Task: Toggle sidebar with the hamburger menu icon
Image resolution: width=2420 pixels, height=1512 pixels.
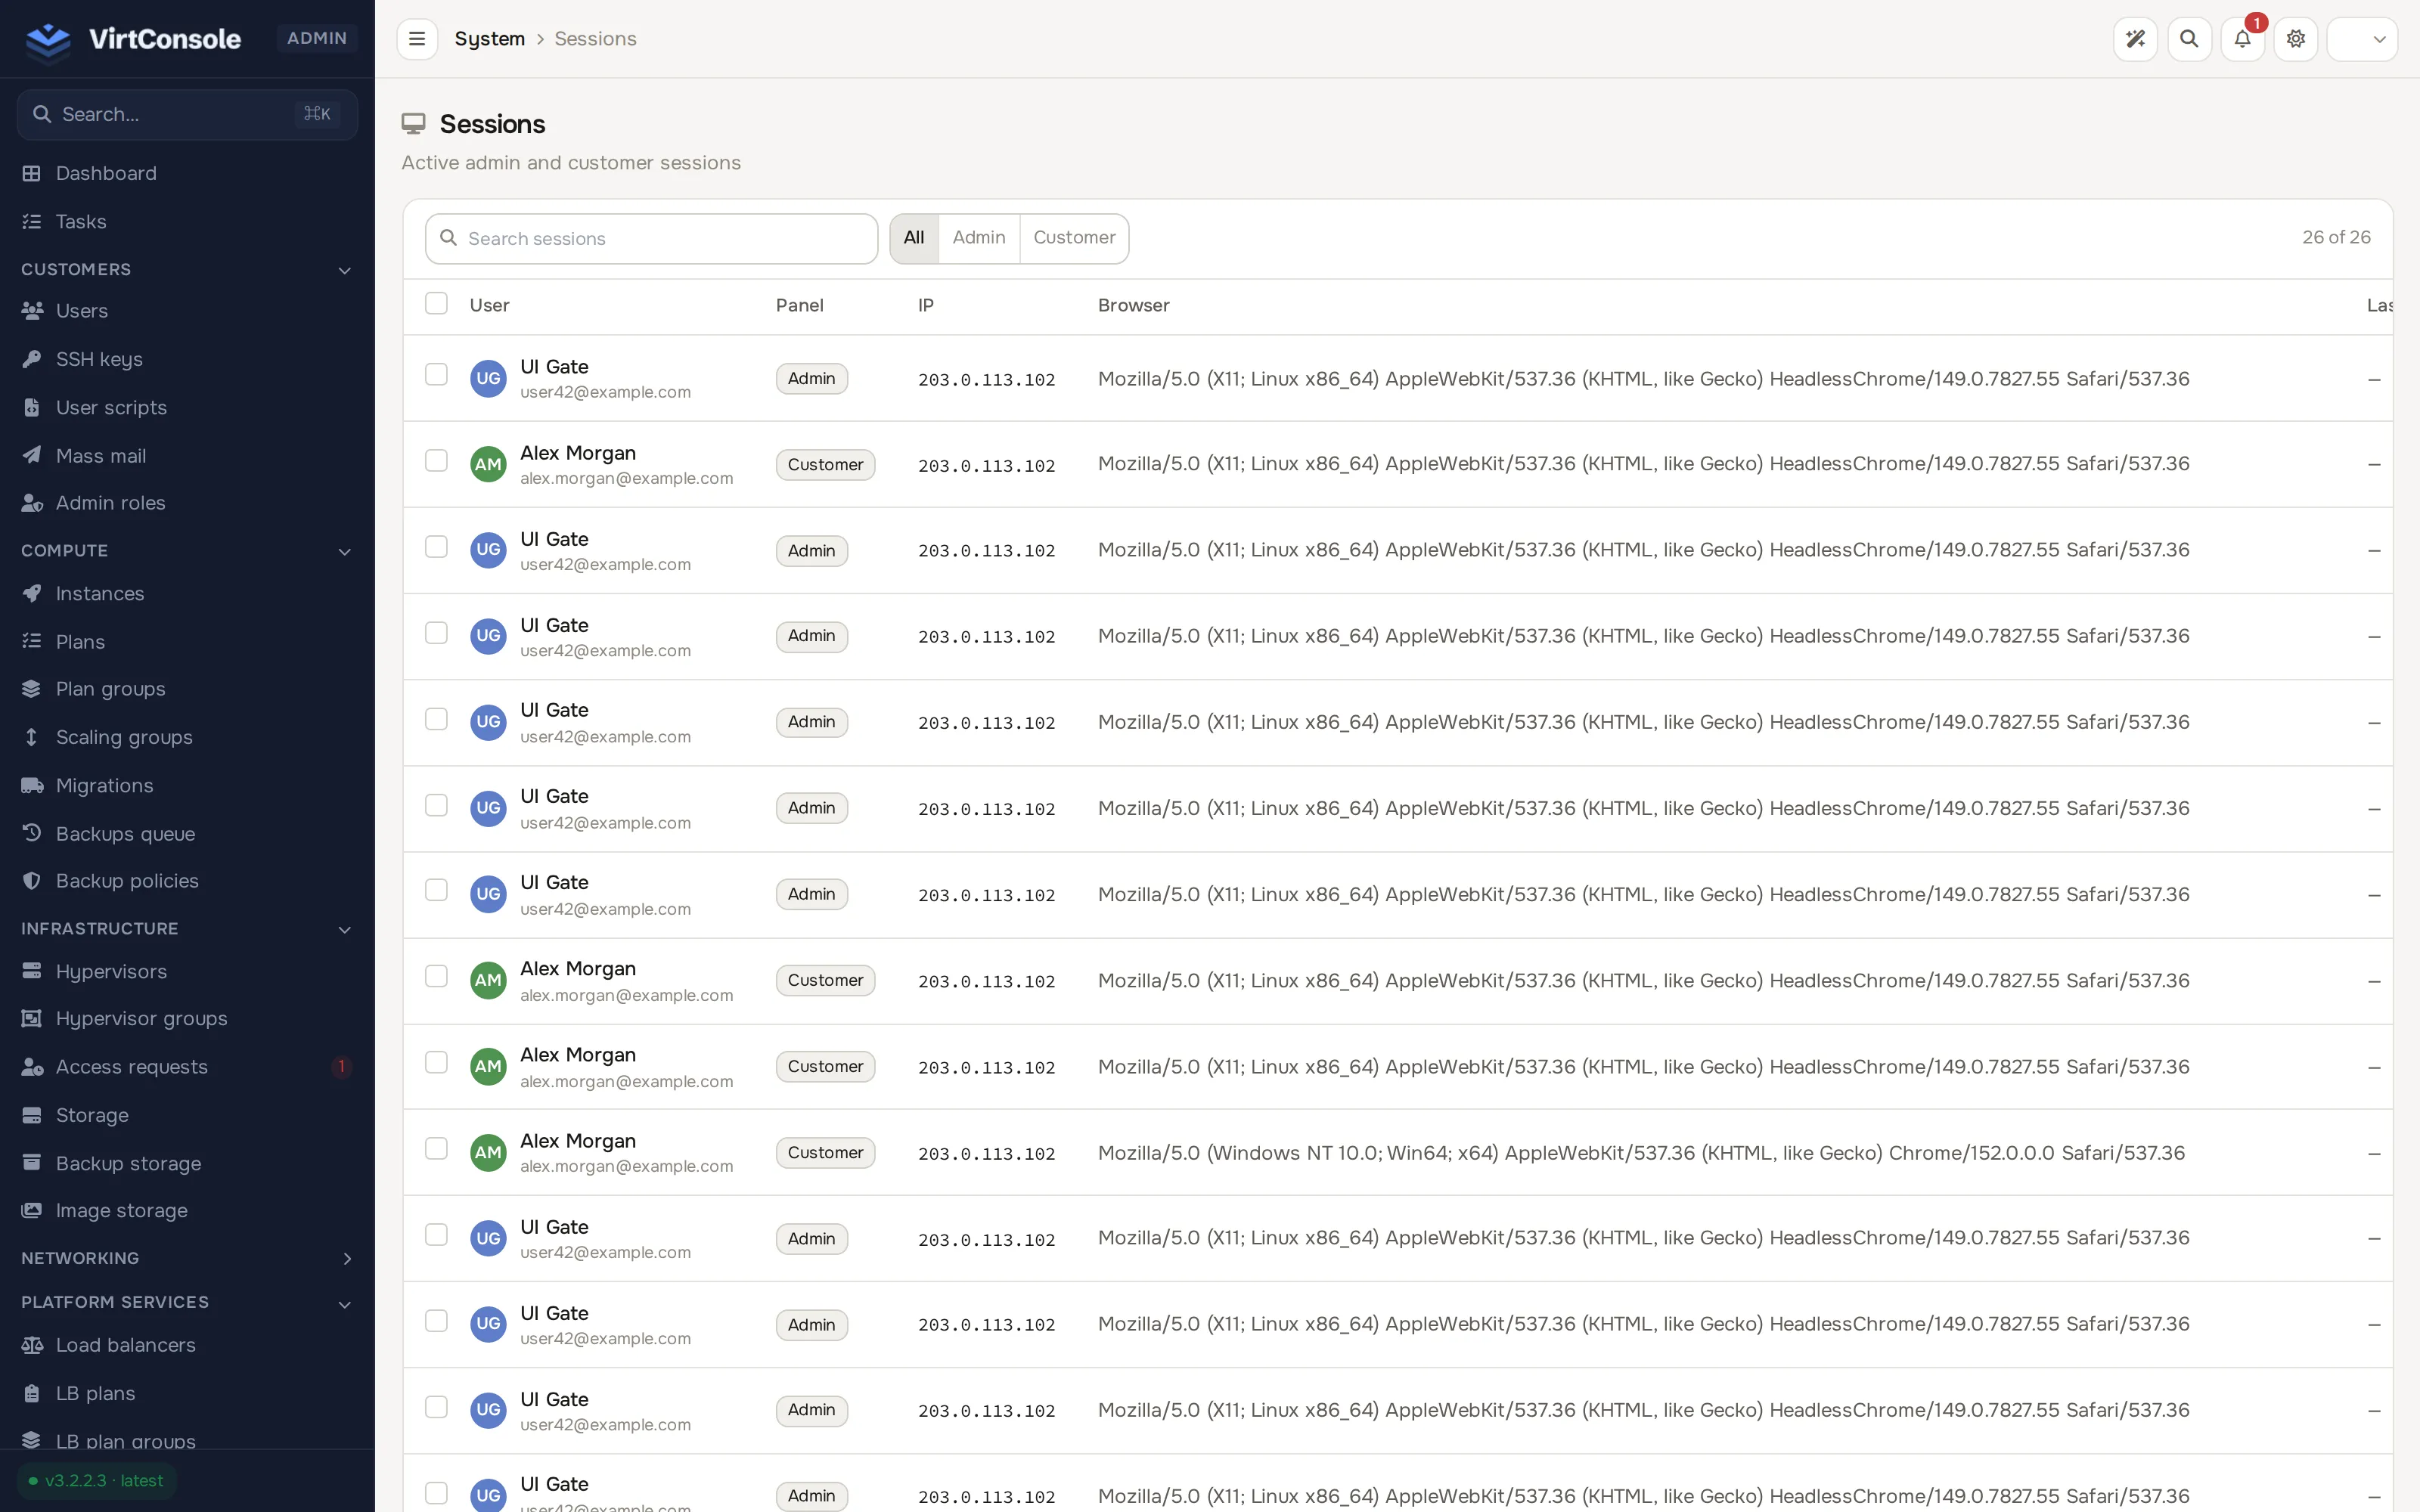Action: tap(417, 39)
